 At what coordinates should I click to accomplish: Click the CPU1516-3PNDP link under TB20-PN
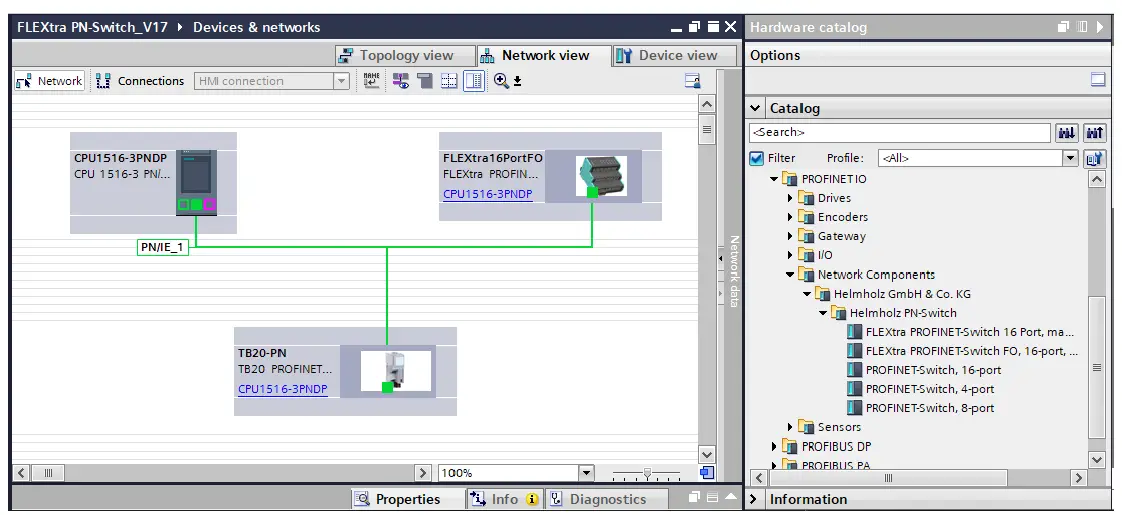point(283,389)
